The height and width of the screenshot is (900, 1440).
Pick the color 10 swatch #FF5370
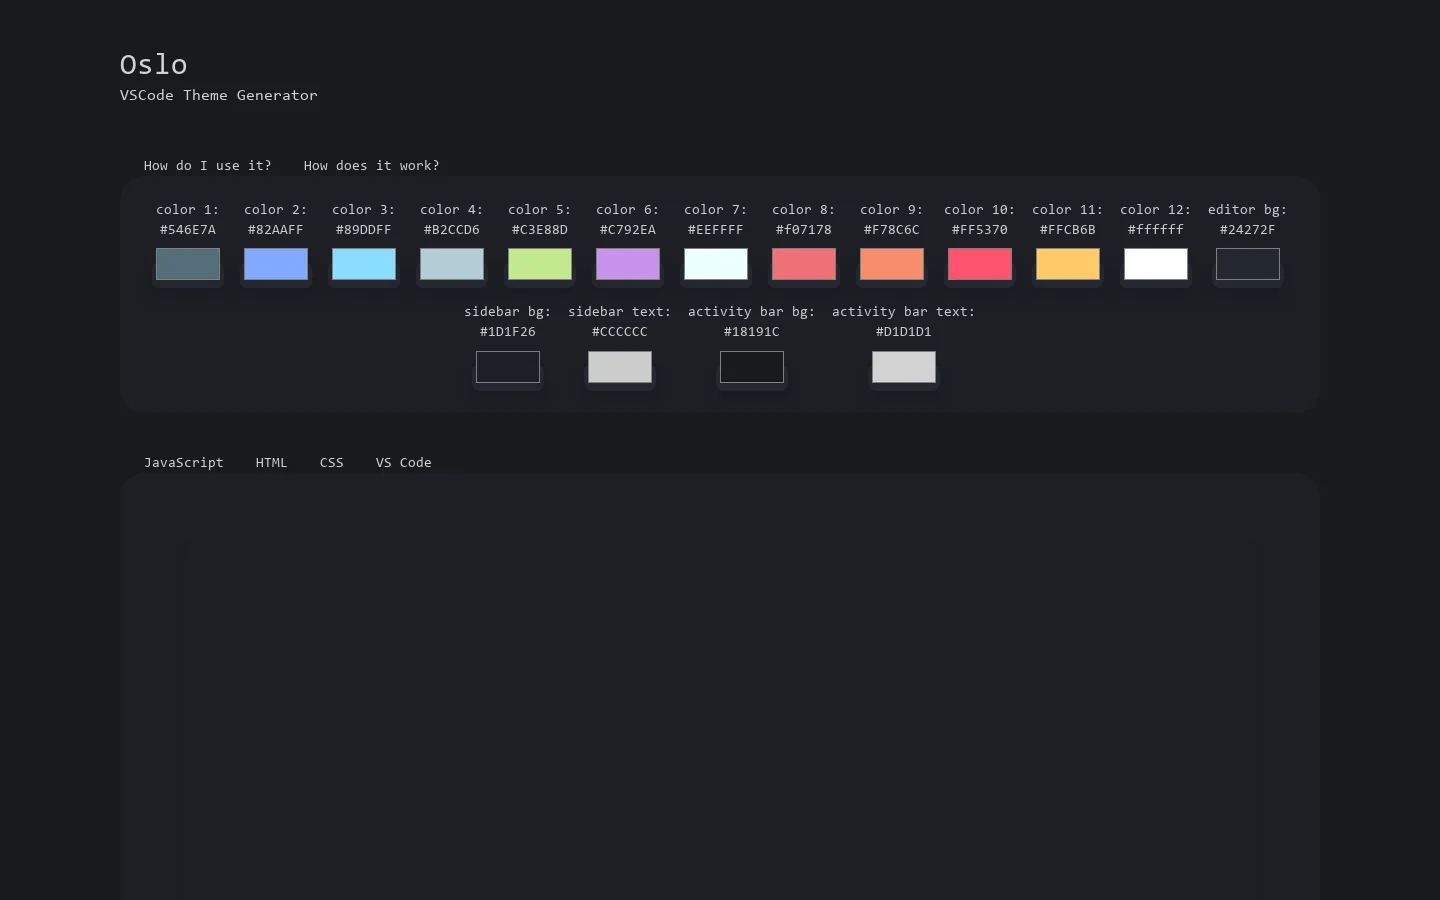coord(980,264)
